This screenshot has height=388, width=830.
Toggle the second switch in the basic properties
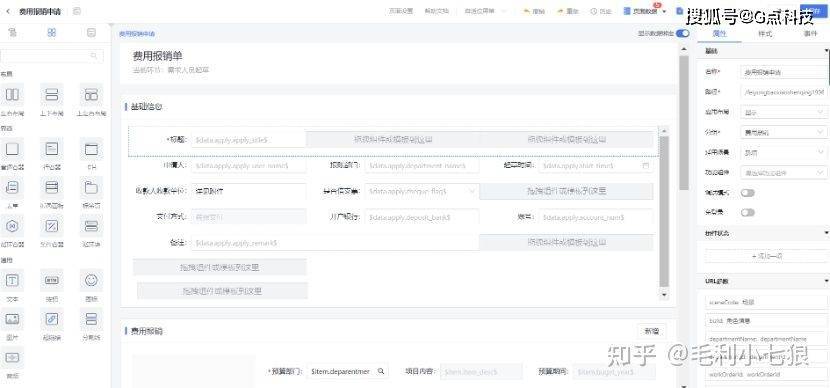[x=747, y=212]
